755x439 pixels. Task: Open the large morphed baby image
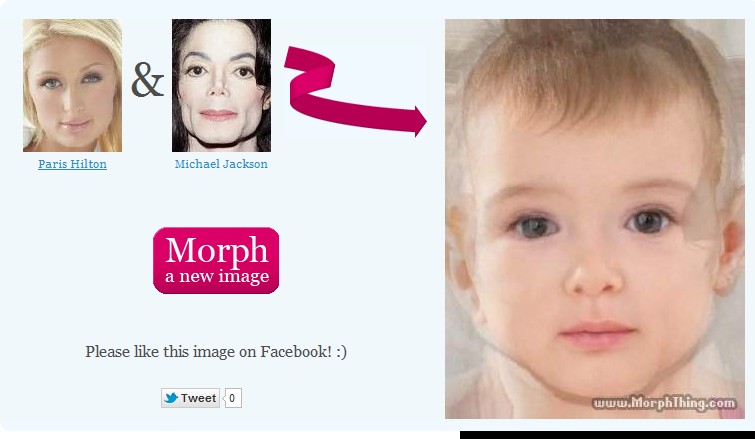[x=595, y=219]
